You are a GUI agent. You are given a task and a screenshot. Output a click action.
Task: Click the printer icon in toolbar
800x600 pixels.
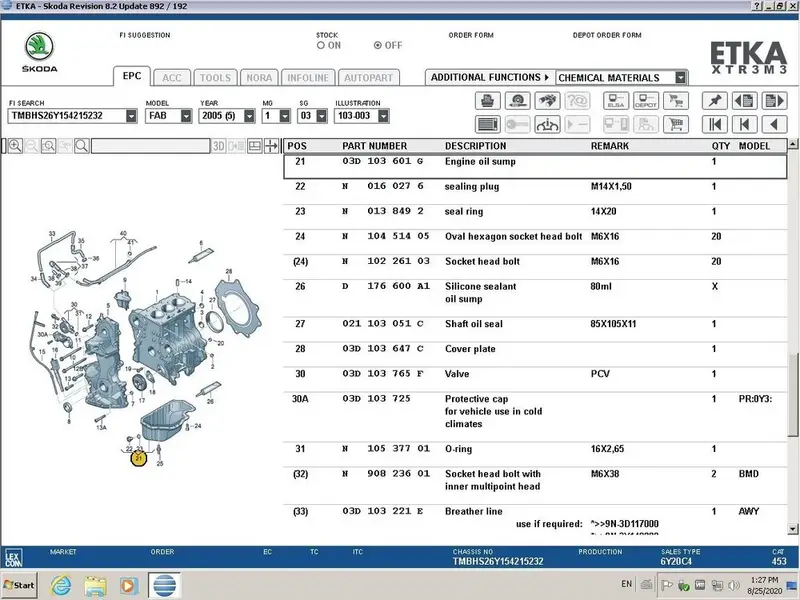click(487, 101)
